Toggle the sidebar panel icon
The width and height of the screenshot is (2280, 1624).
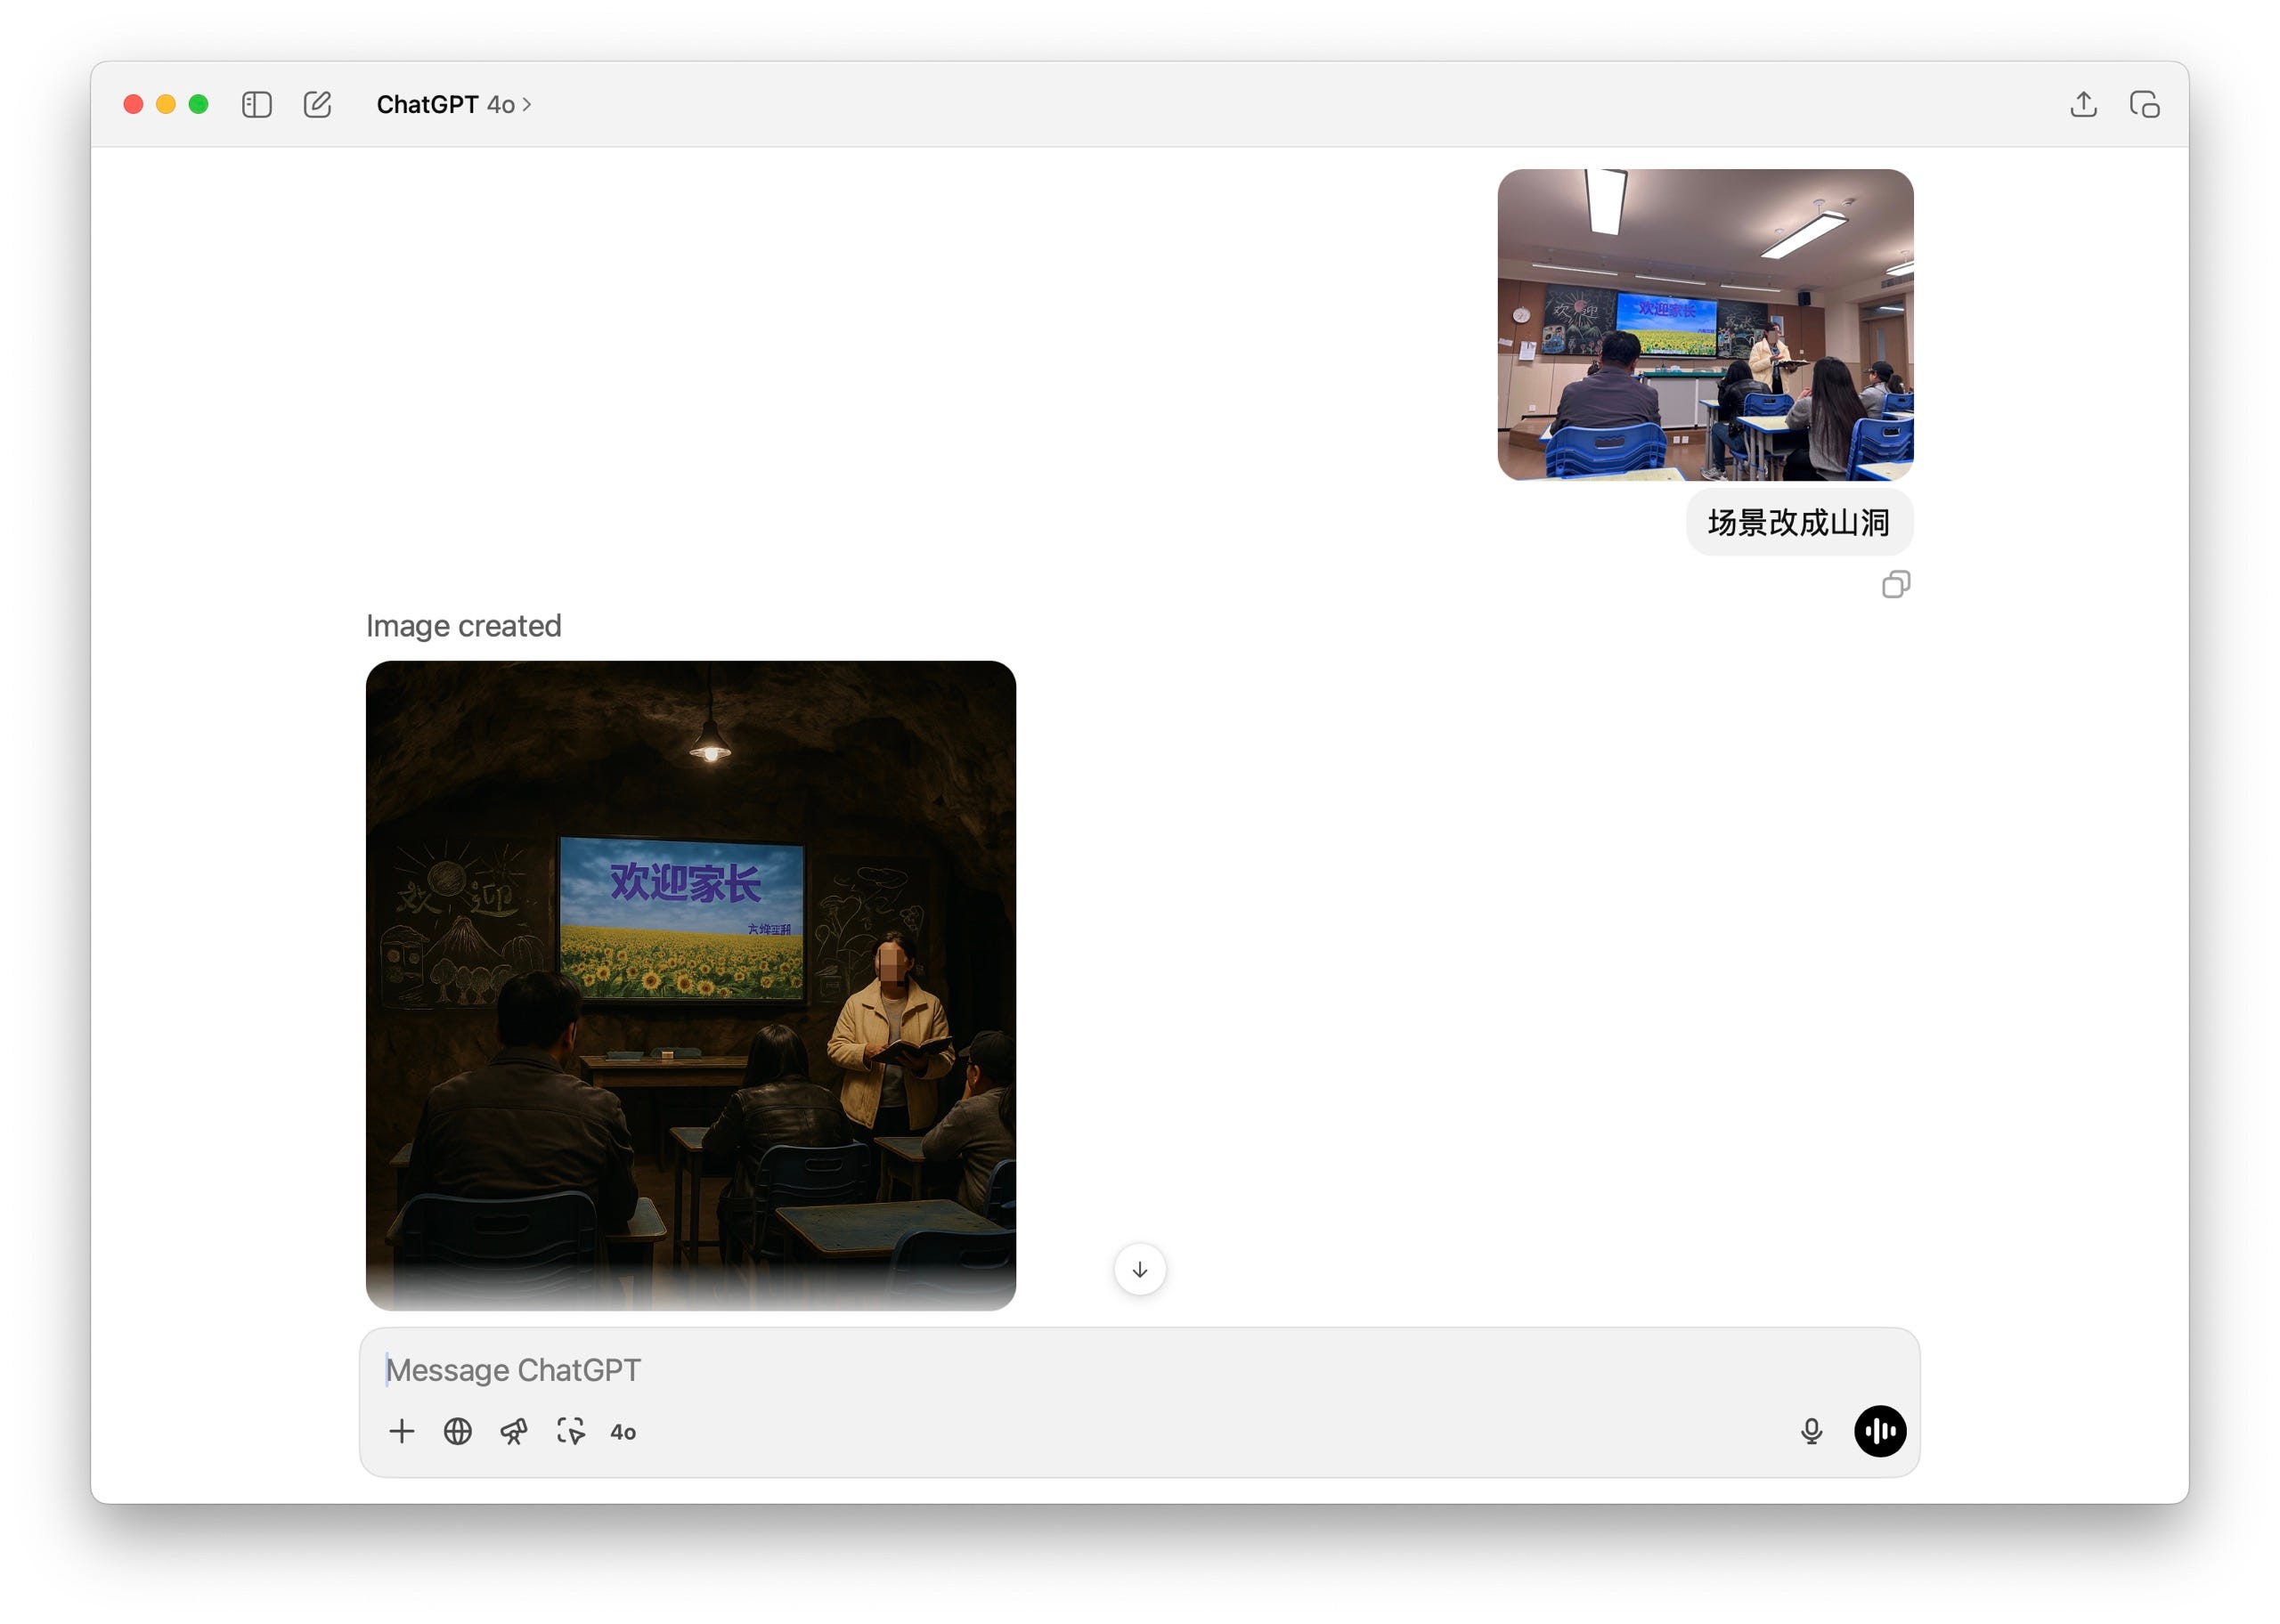click(x=257, y=104)
